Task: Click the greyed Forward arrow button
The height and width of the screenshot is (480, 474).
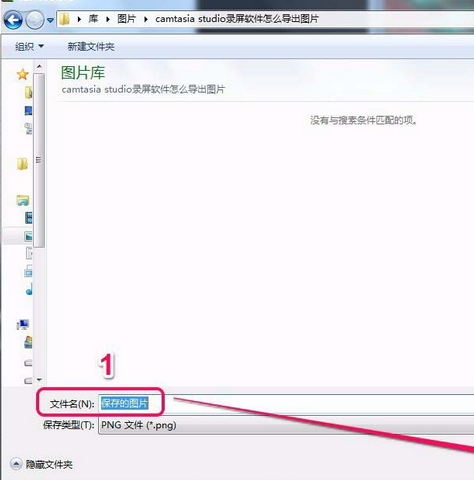Action: [x=35, y=20]
